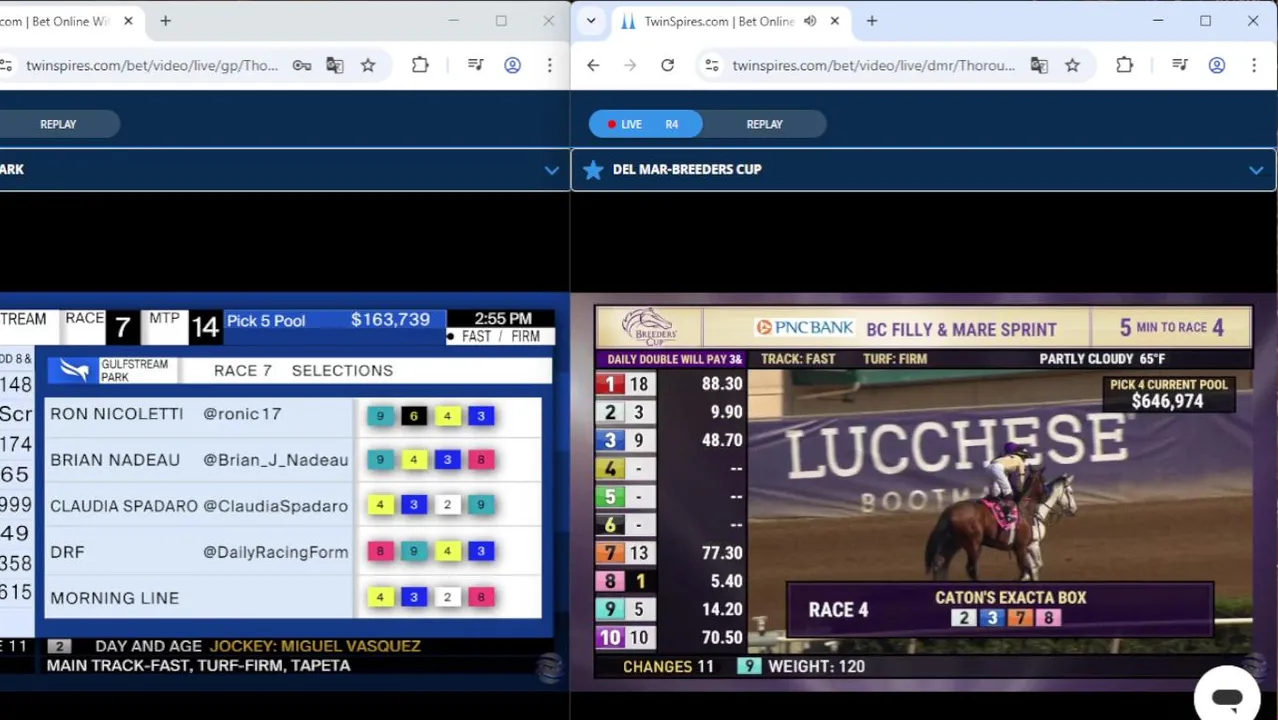Open Chrome three-dot menu in right window

tap(1254, 66)
